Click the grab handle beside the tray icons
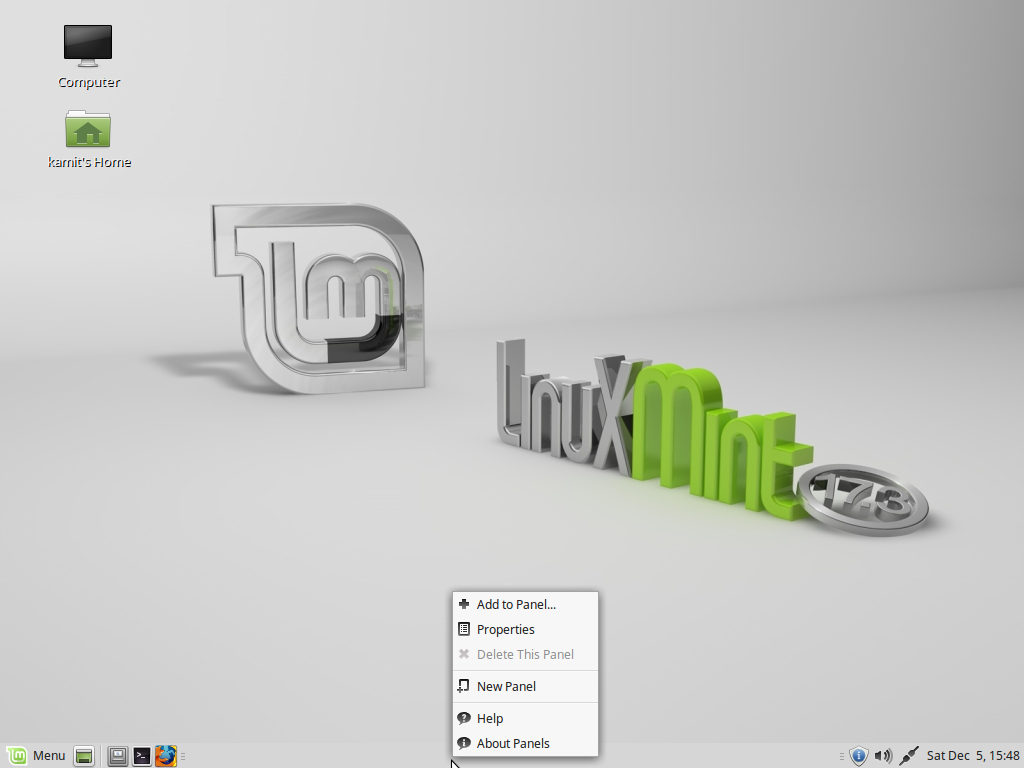The height and width of the screenshot is (768, 1024). (x=842, y=756)
